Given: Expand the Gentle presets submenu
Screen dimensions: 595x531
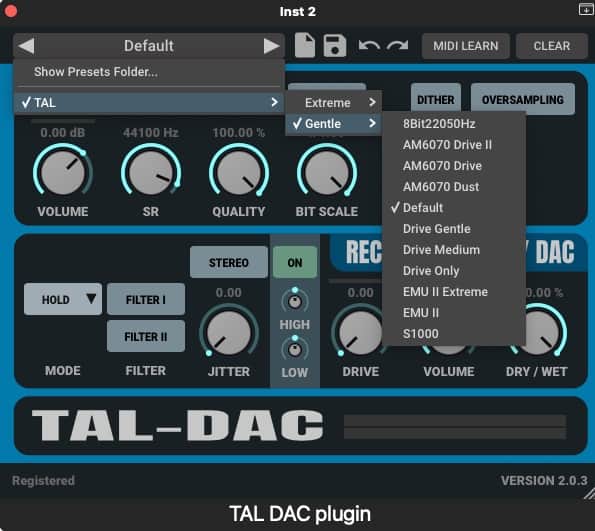Looking at the screenshot, I should [x=333, y=123].
